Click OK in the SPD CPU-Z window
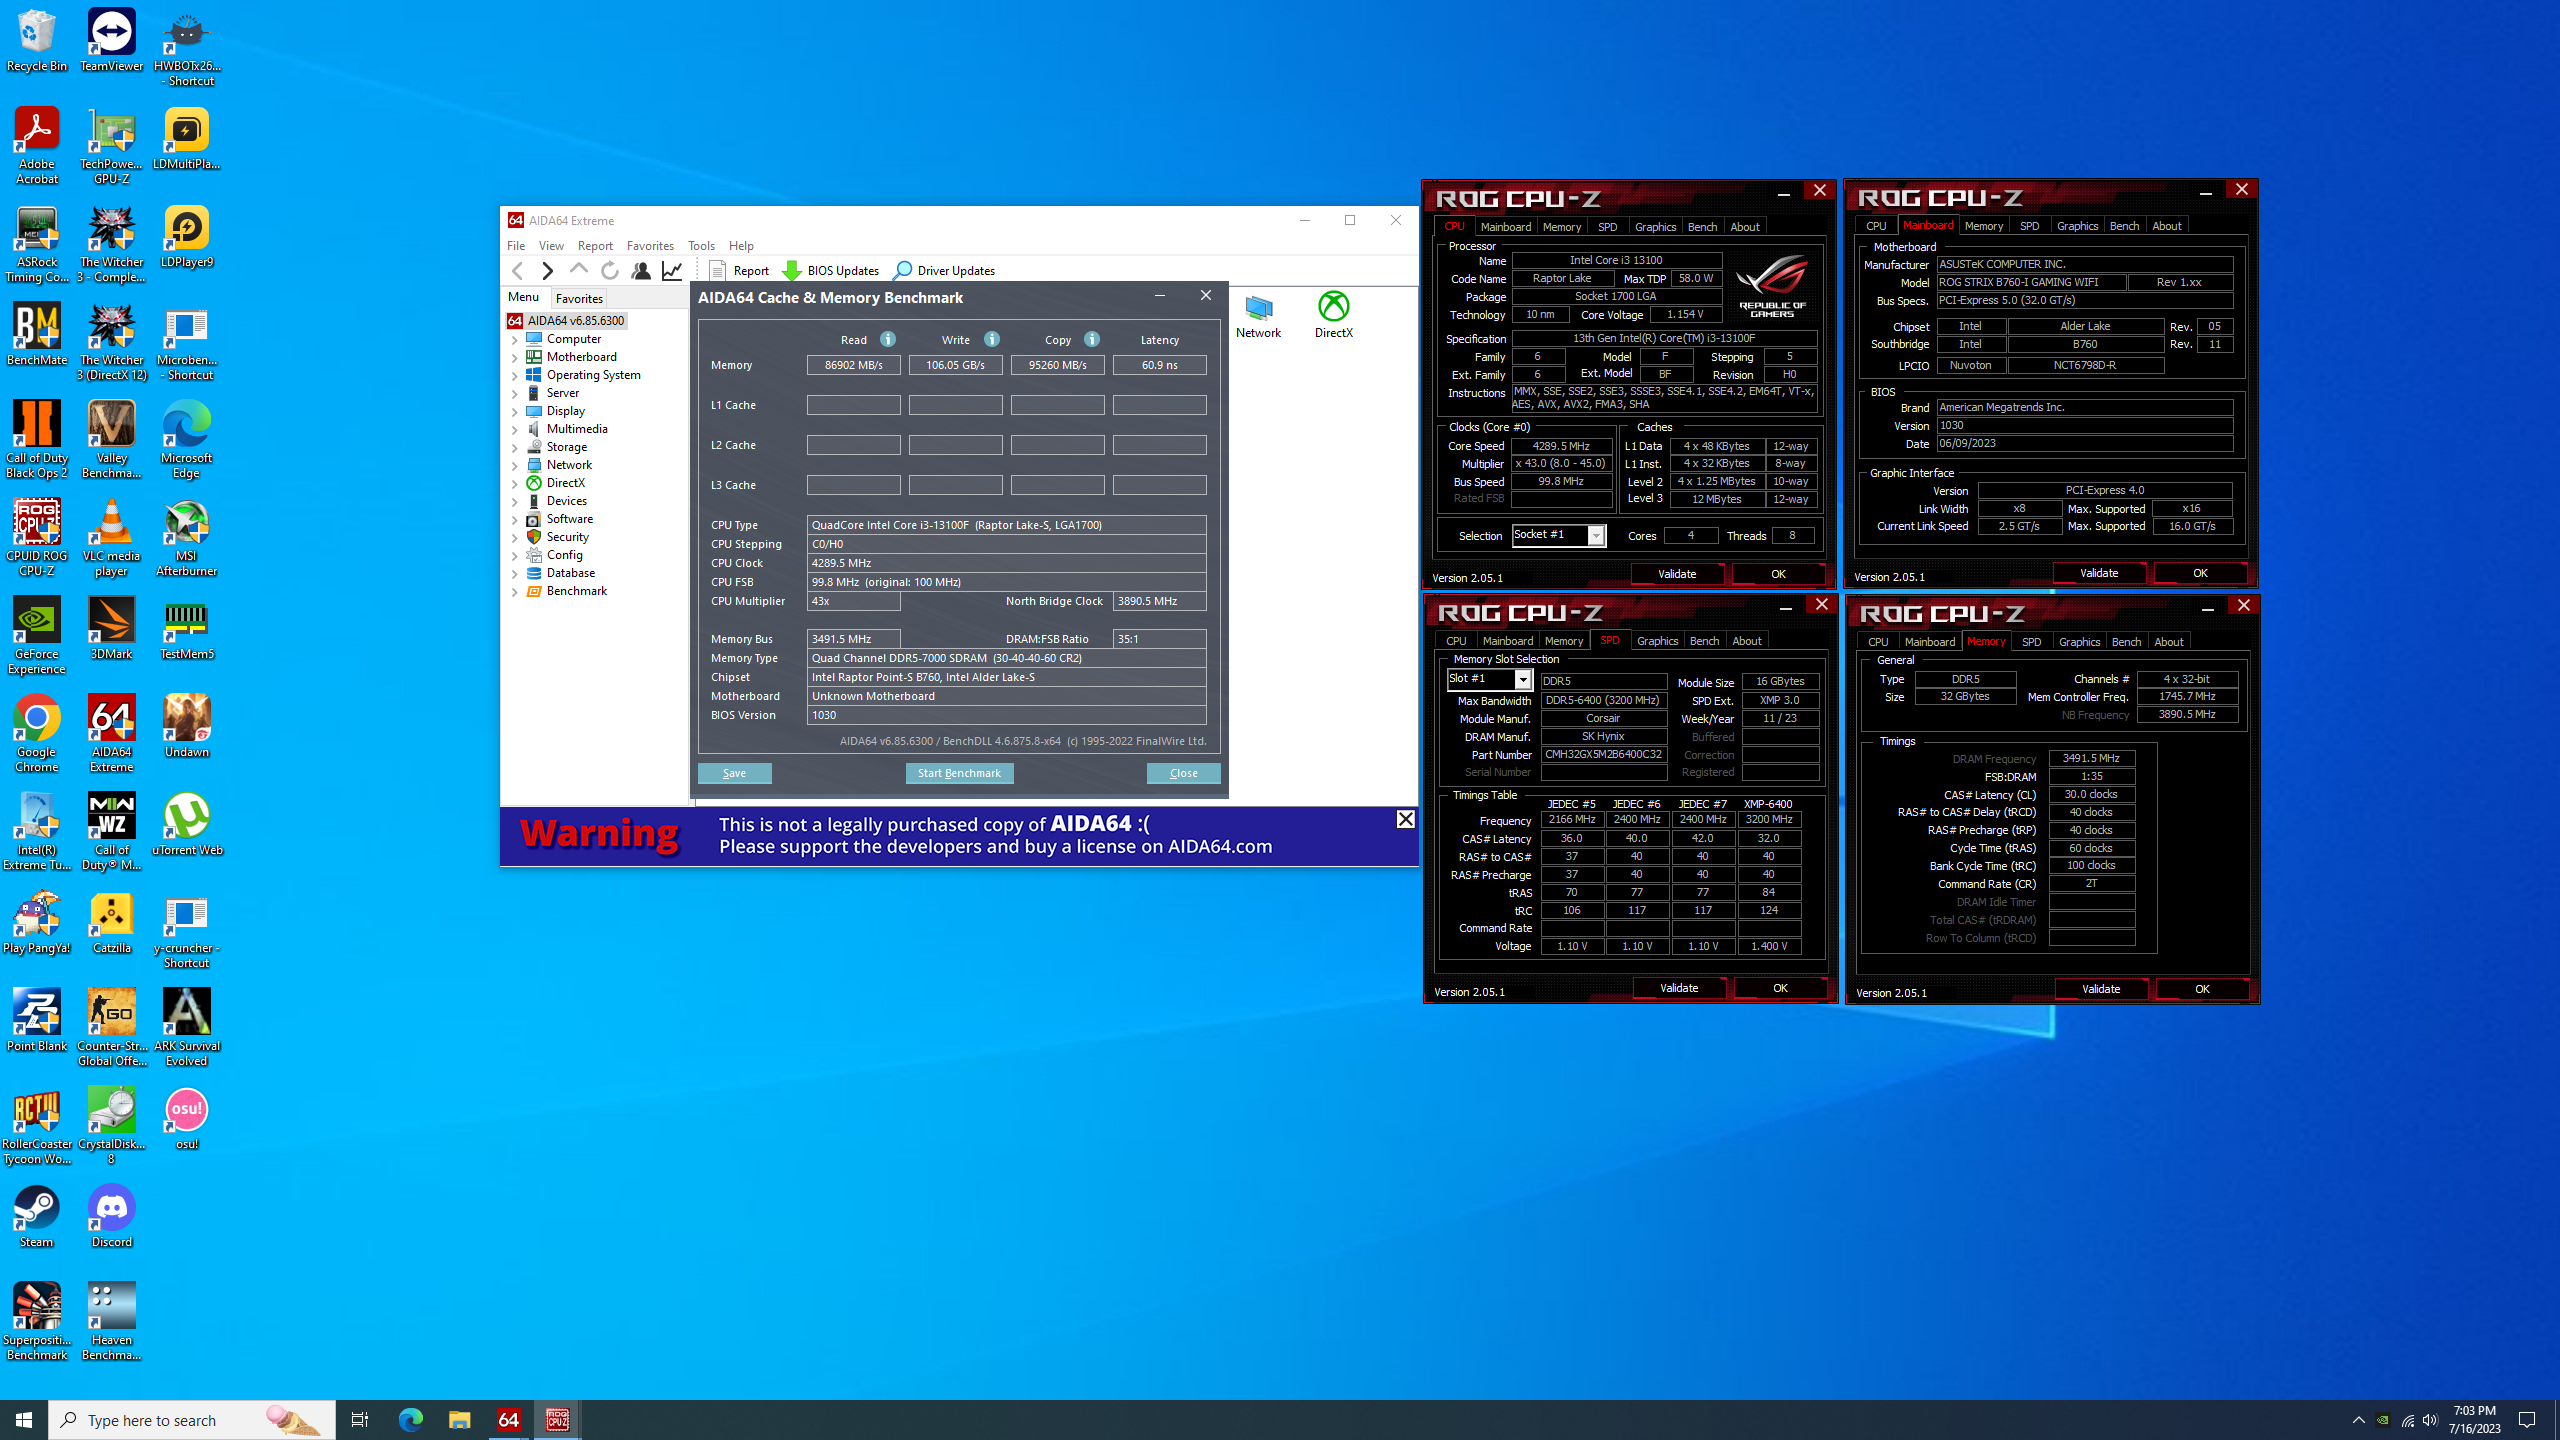This screenshot has height=1440, width=2560. click(1780, 988)
